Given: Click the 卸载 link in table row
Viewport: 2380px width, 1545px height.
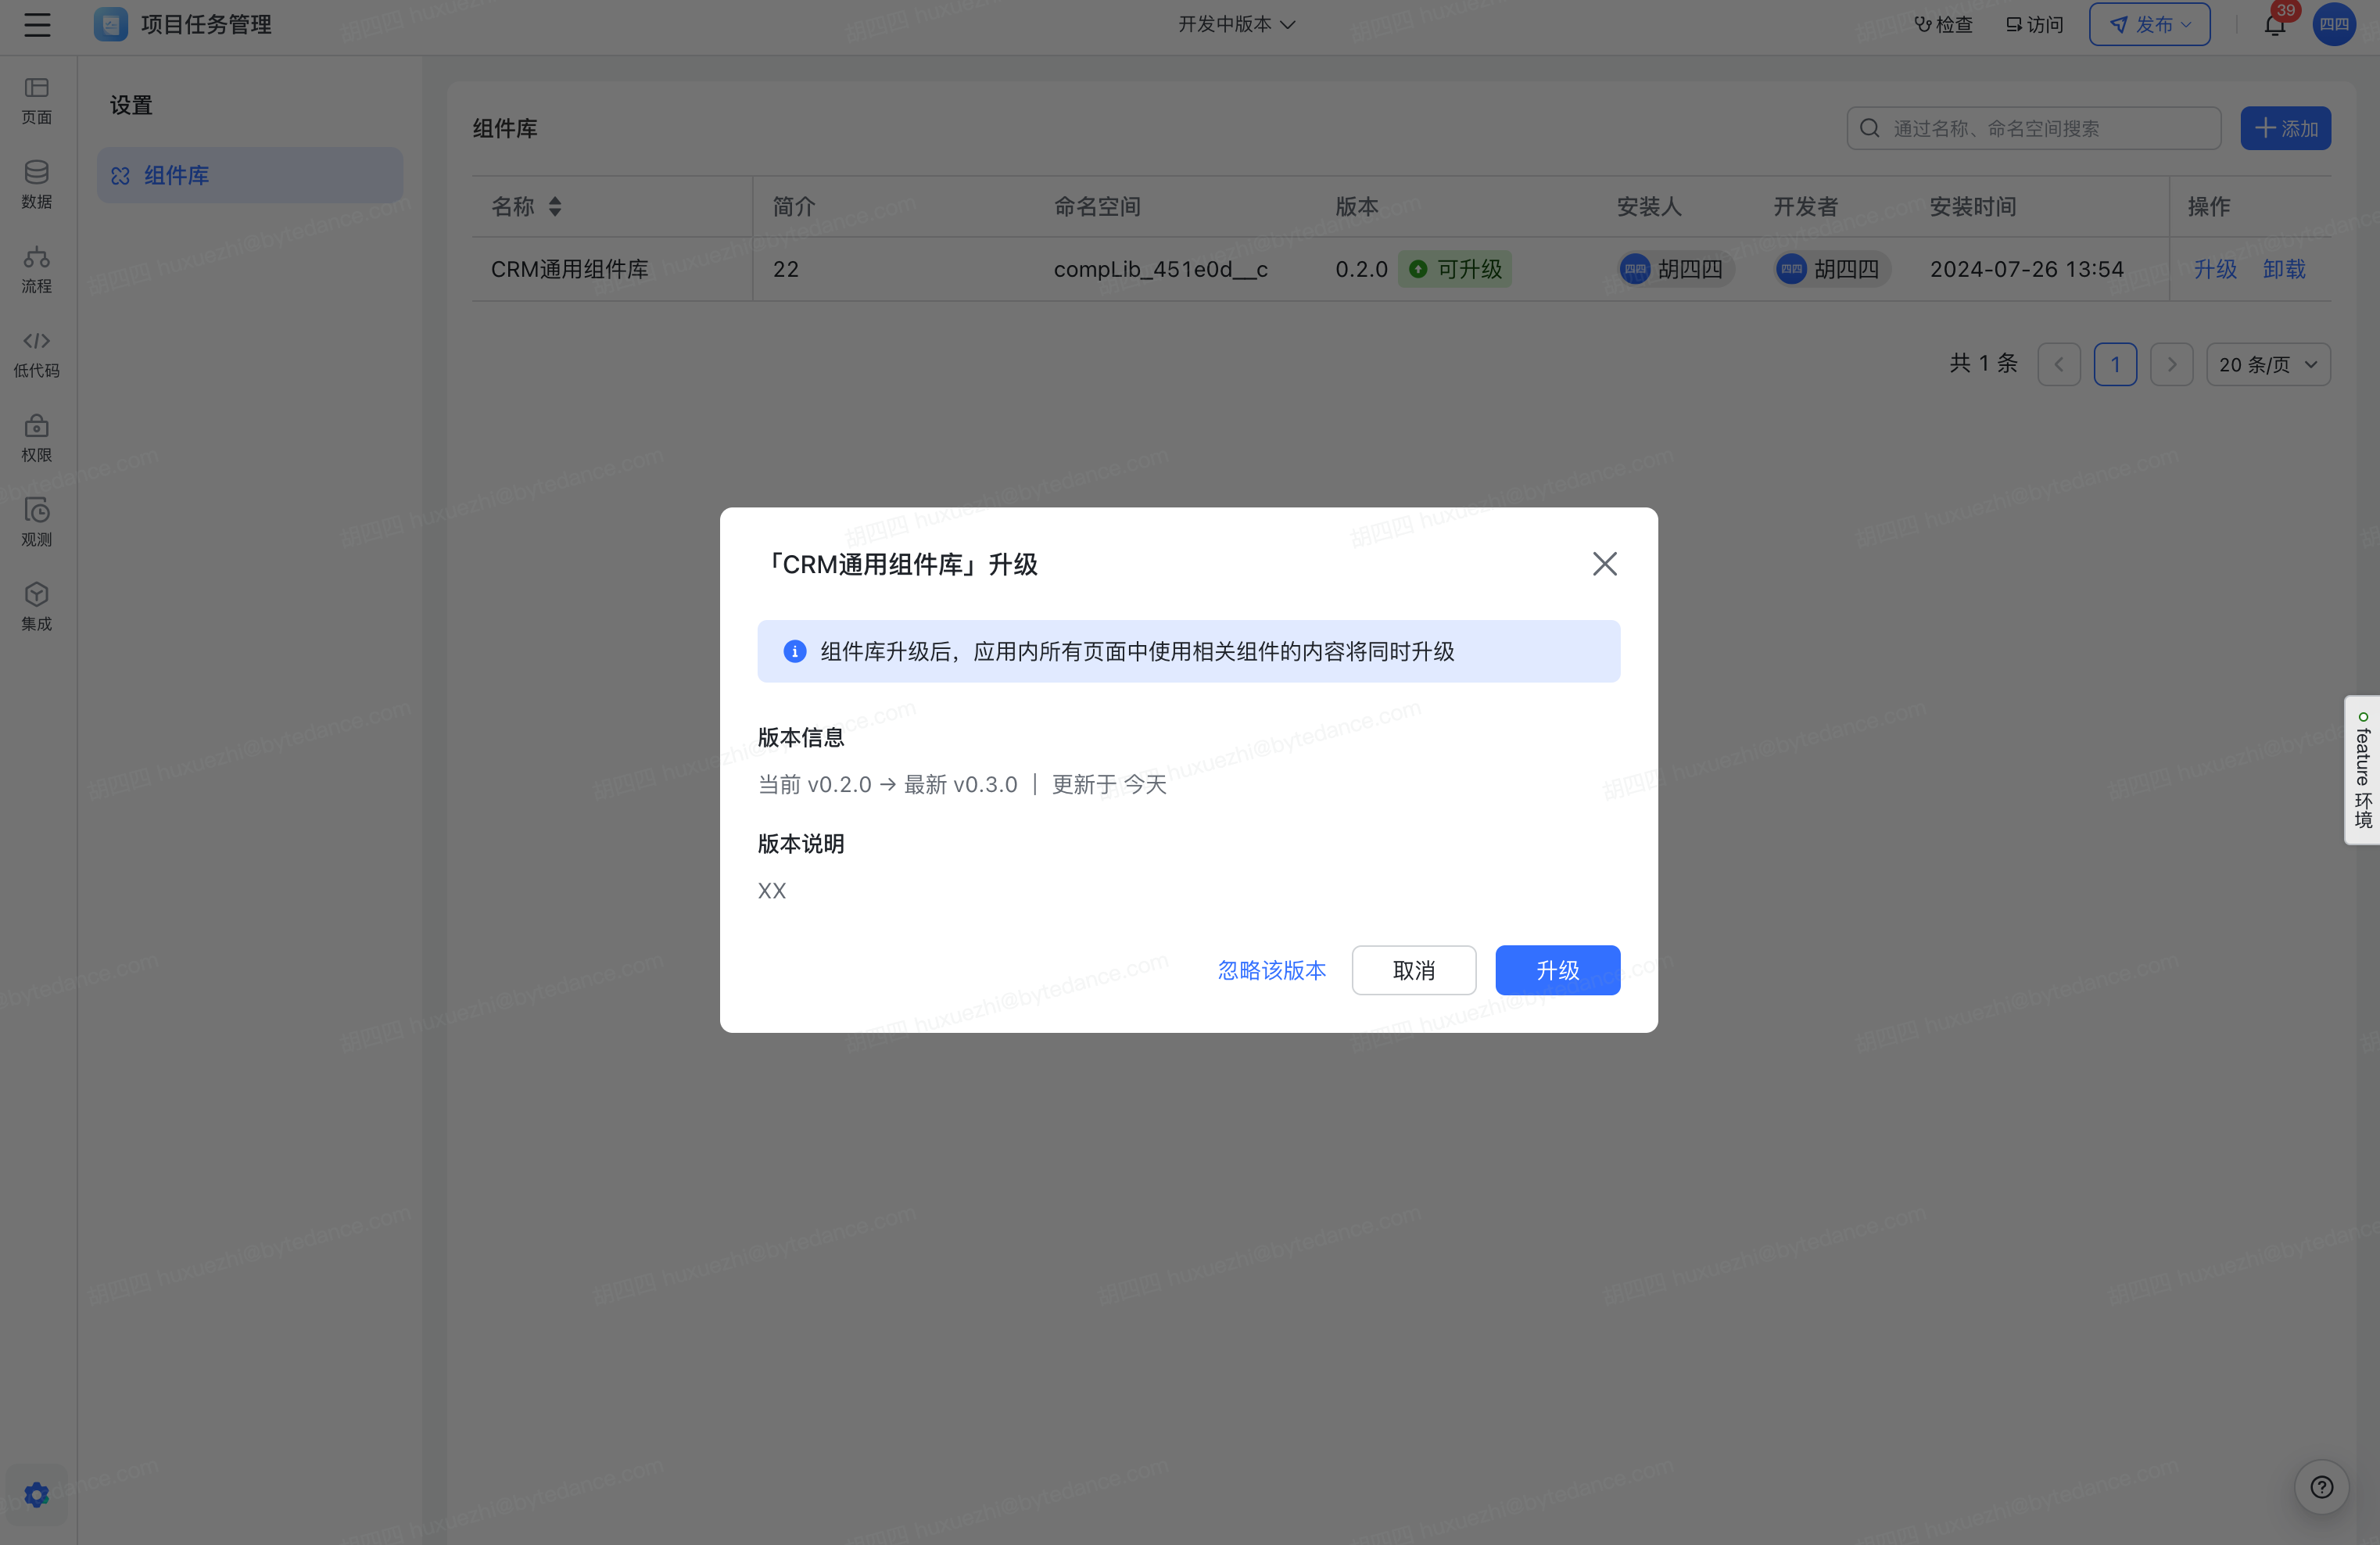Looking at the screenshot, I should (x=2284, y=269).
